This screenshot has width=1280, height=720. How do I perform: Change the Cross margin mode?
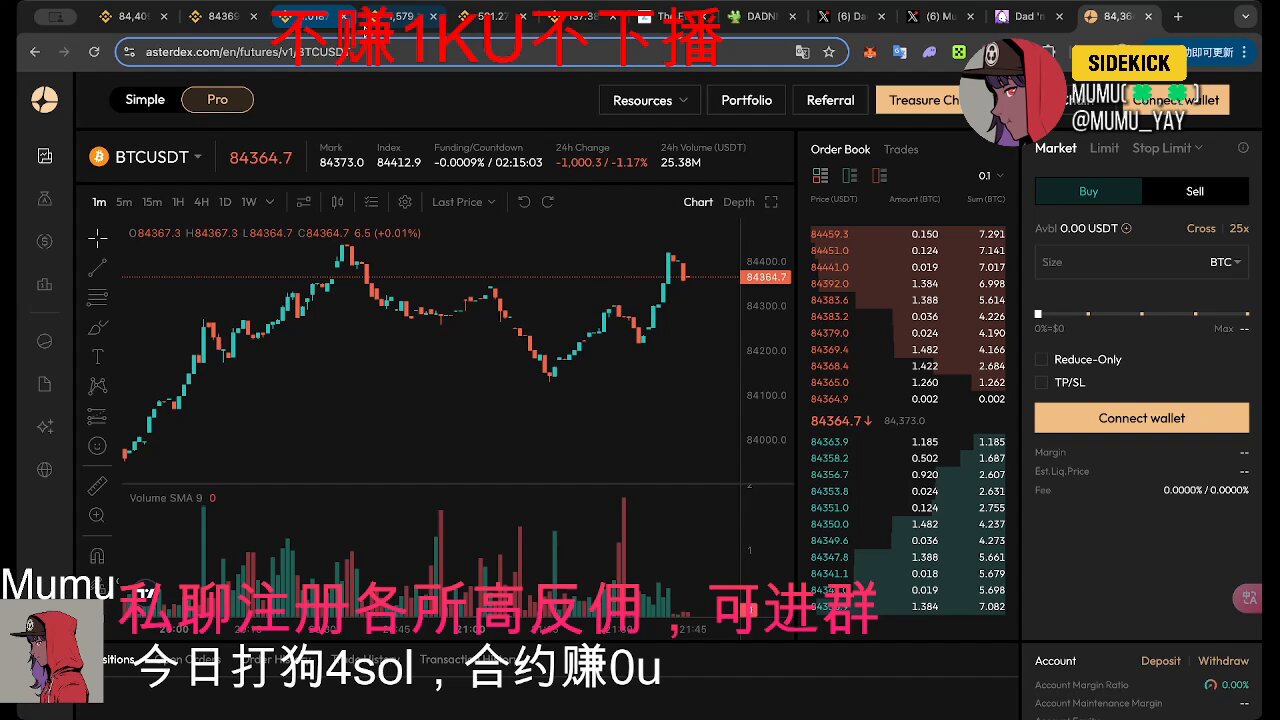pyautogui.click(x=1201, y=228)
